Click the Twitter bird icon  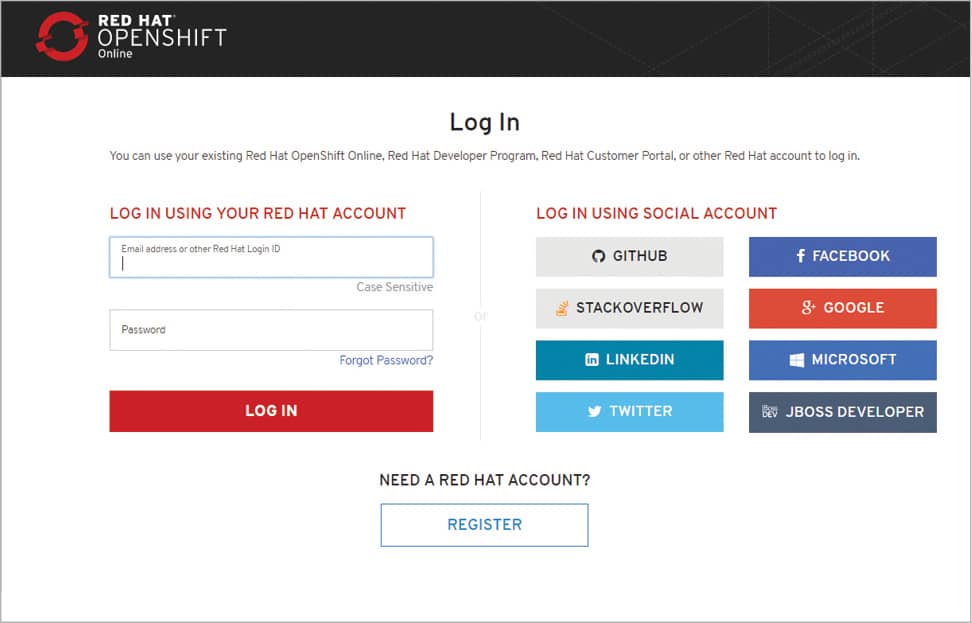coord(594,412)
